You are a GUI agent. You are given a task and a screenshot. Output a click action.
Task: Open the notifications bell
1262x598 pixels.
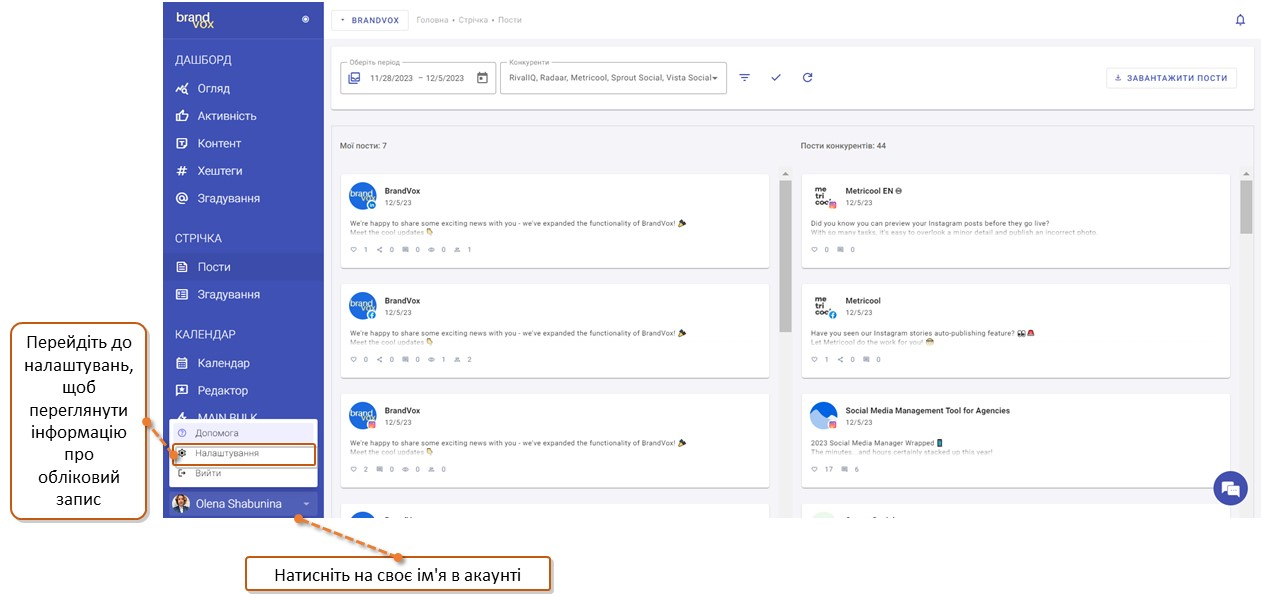[x=1240, y=20]
